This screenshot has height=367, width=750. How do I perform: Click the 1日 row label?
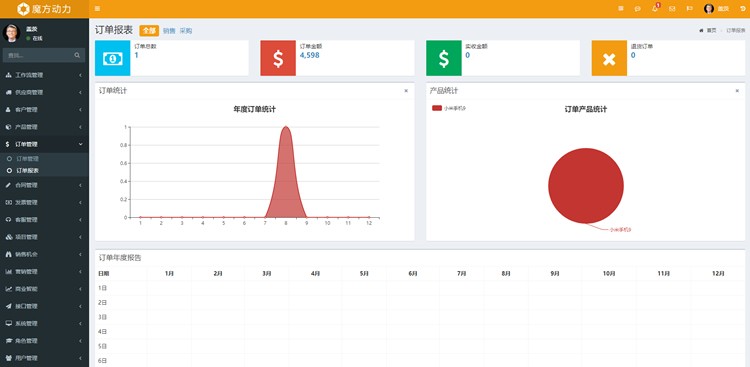click(x=102, y=288)
